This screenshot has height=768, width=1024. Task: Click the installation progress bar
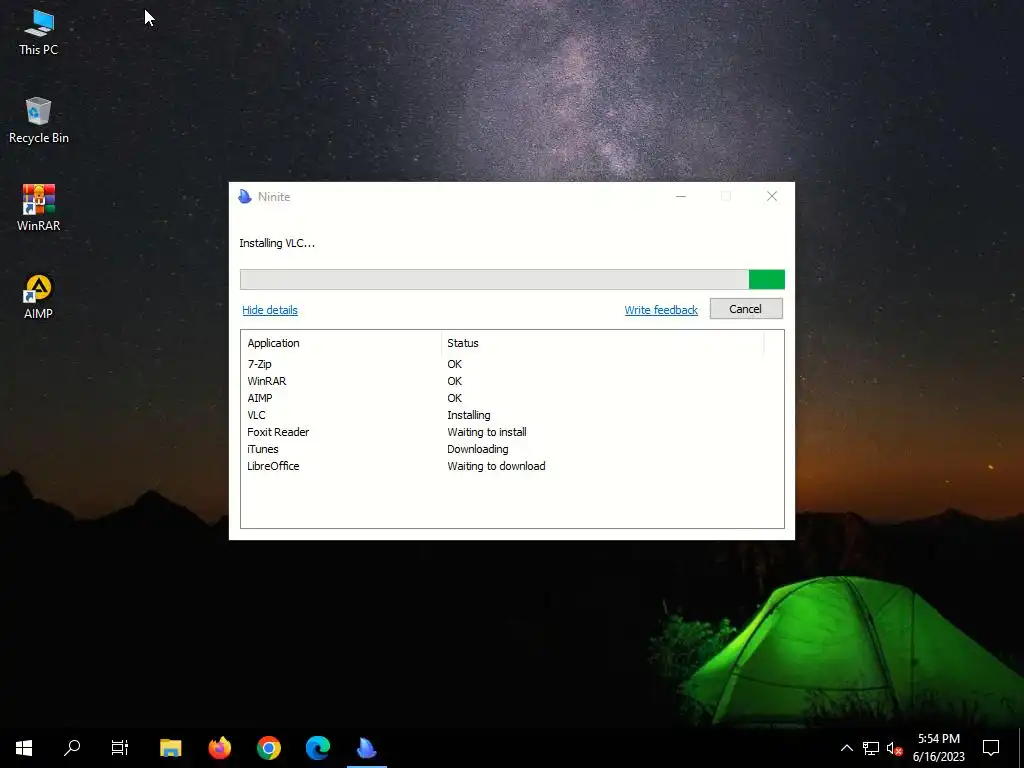[512, 280]
